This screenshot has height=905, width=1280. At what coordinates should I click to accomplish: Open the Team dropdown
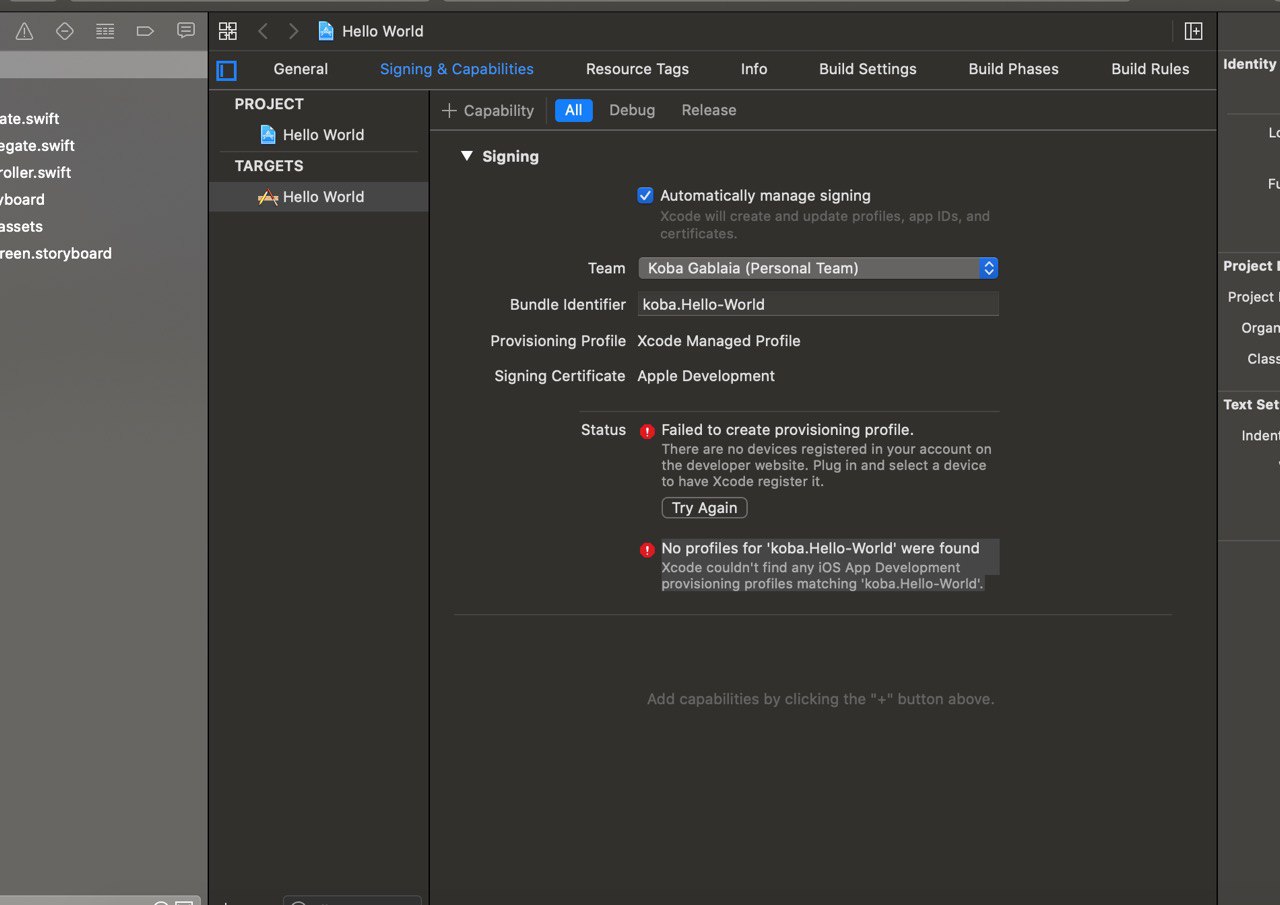click(818, 268)
